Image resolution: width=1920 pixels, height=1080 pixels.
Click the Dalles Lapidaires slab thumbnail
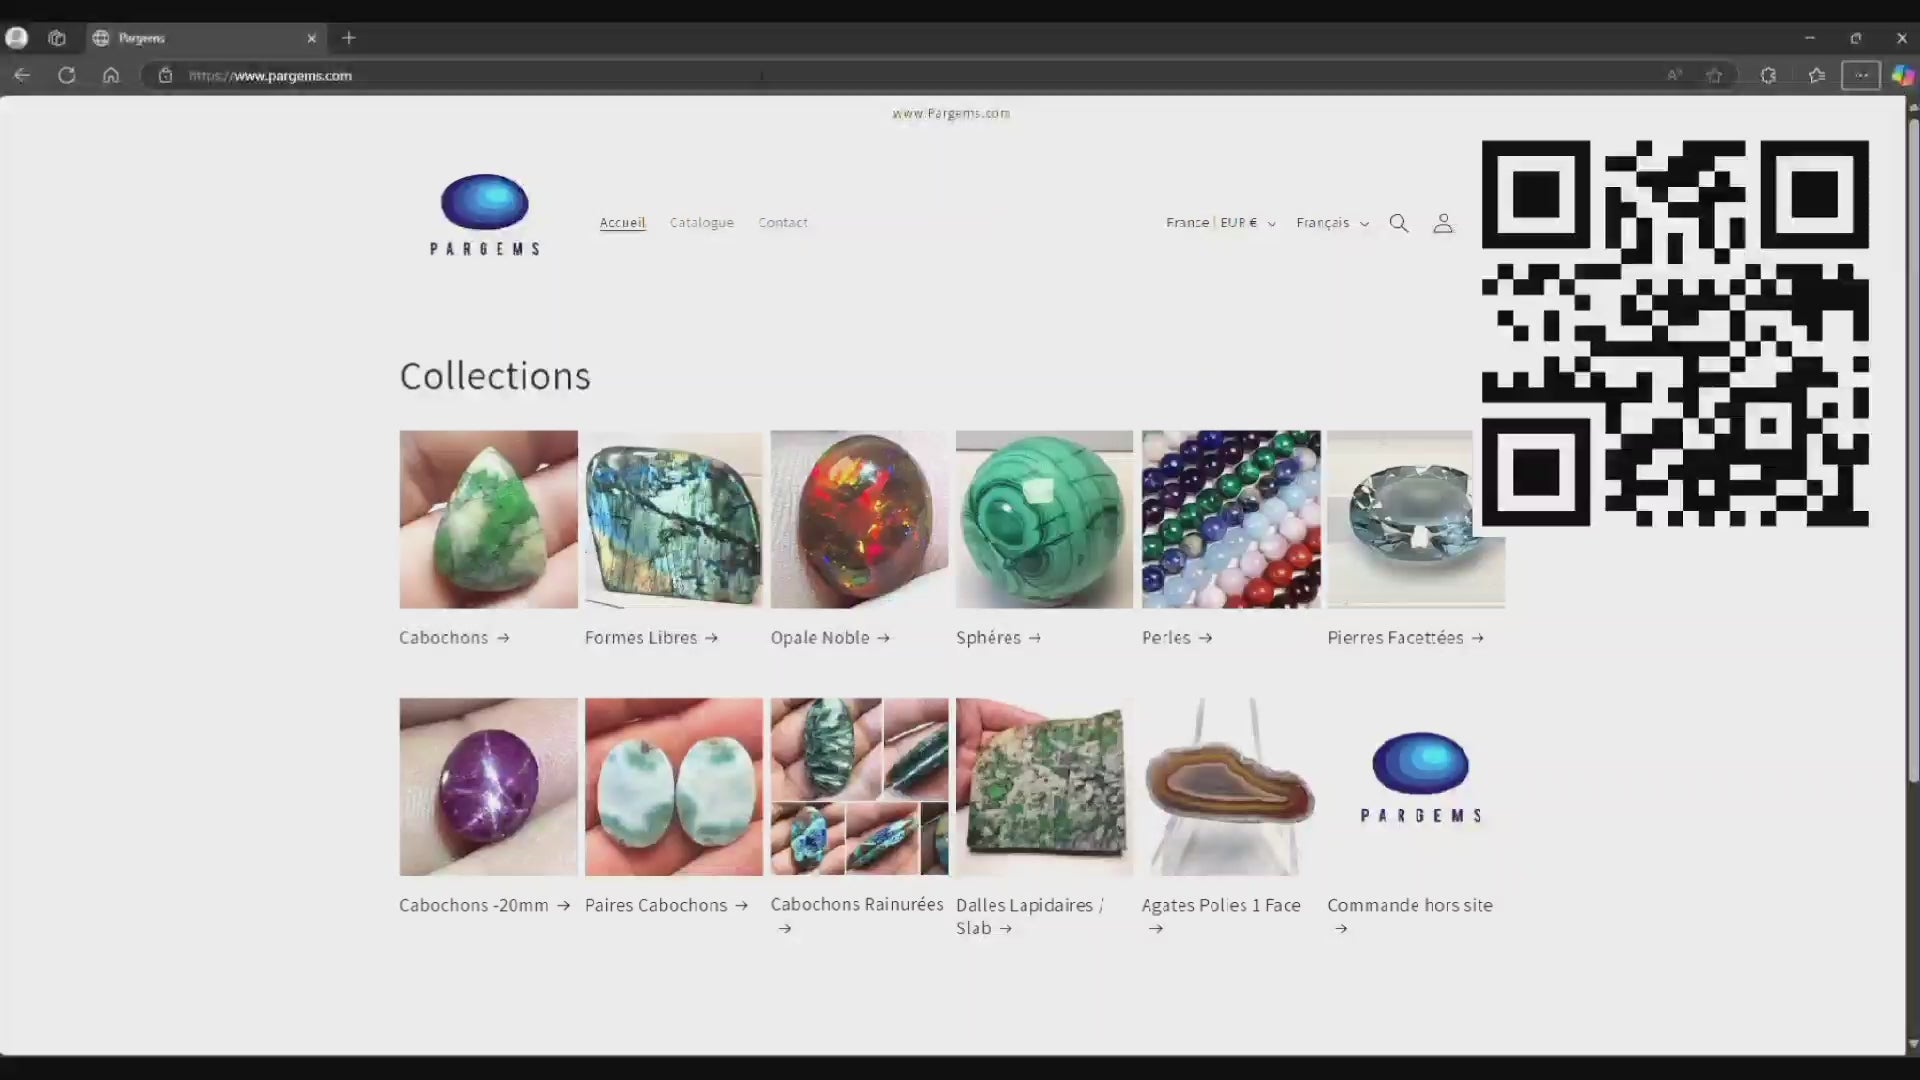[1044, 787]
